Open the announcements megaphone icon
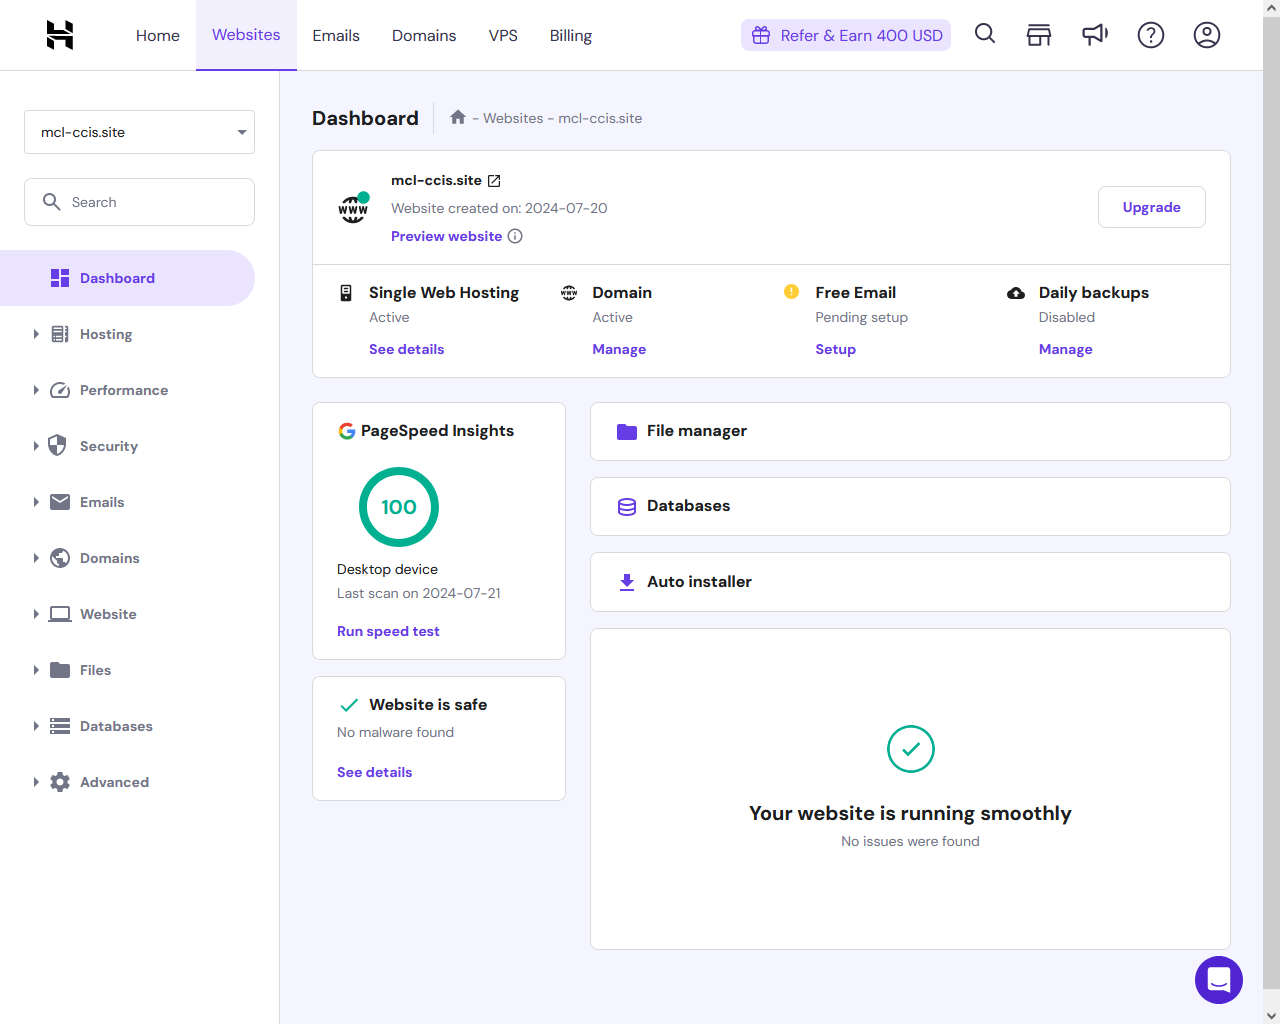The height and width of the screenshot is (1024, 1280). pyautogui.click(x=1095, y=35)
